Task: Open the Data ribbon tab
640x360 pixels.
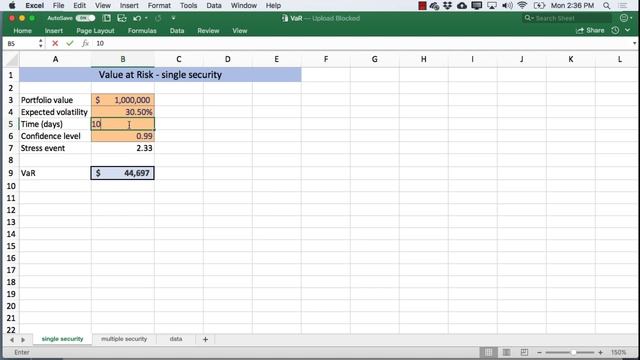Action: click(177, 31)
